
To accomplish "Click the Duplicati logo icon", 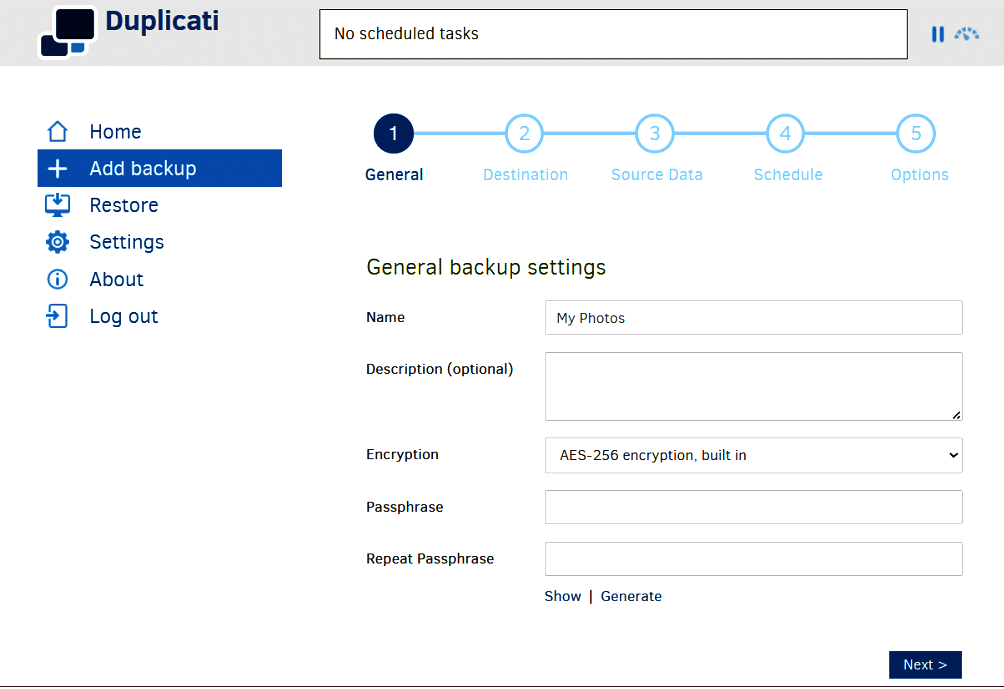I will coord(67,33).
